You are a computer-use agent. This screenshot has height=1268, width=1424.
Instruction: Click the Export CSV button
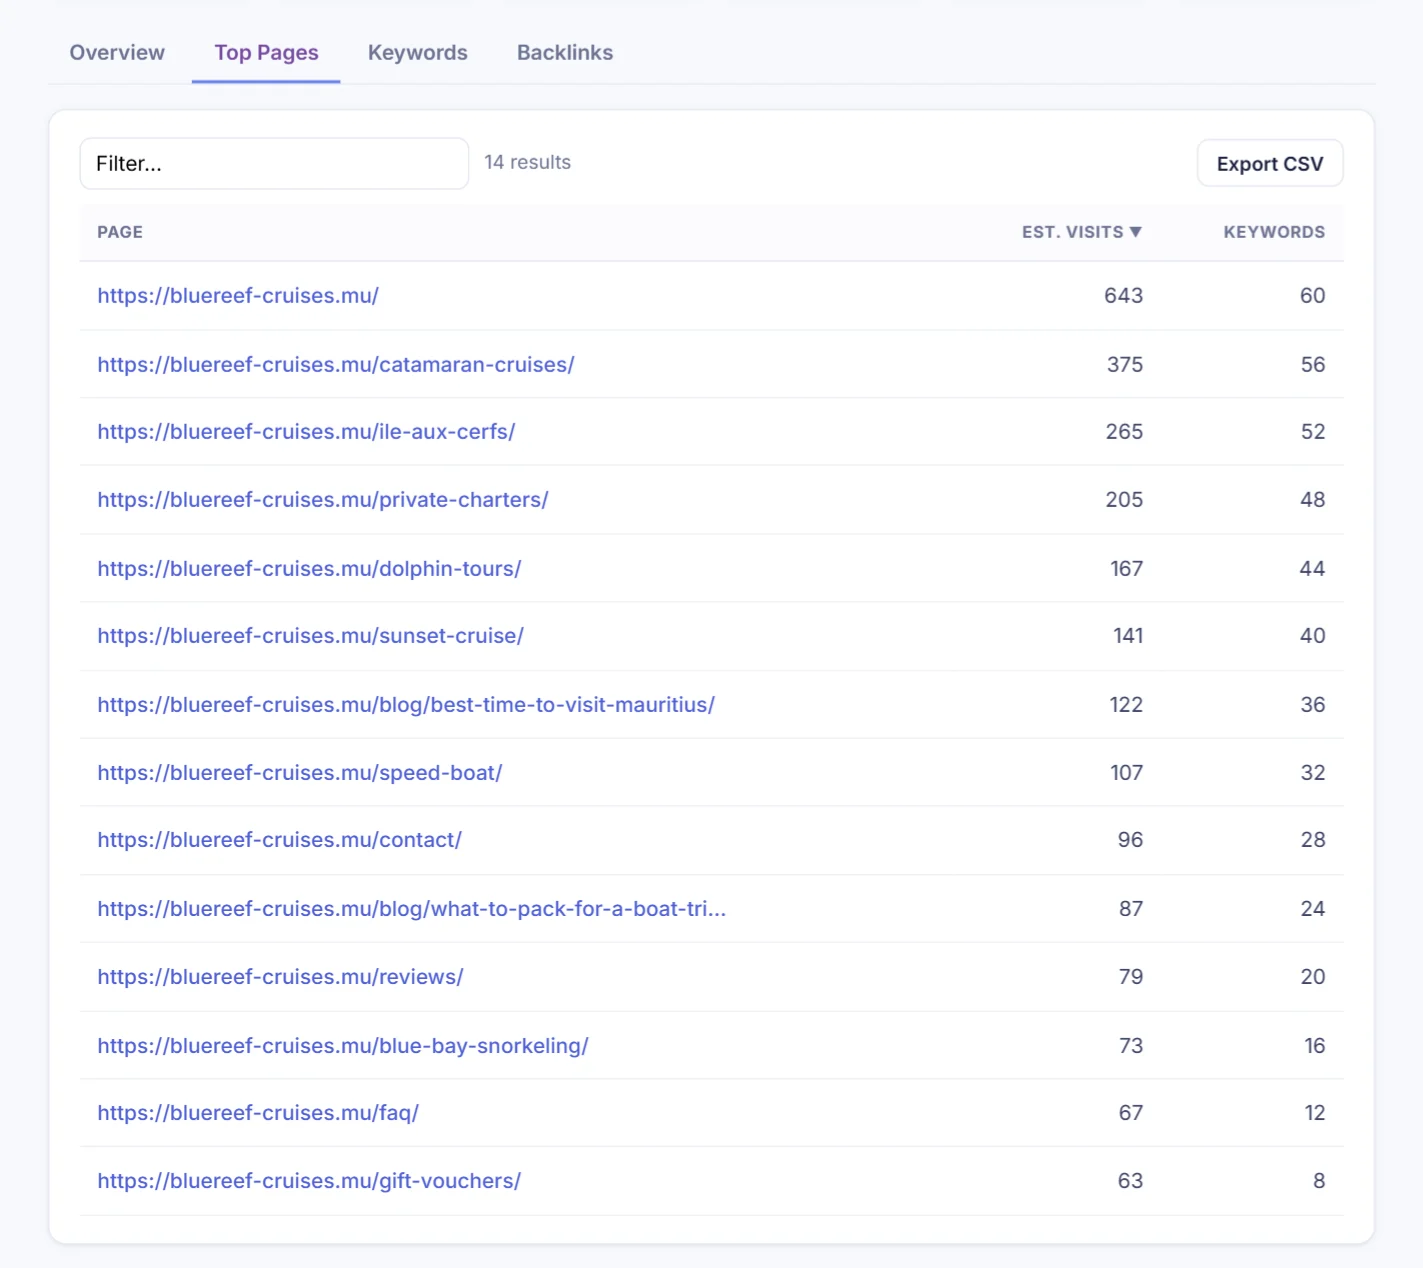[x=1270, y=164]
